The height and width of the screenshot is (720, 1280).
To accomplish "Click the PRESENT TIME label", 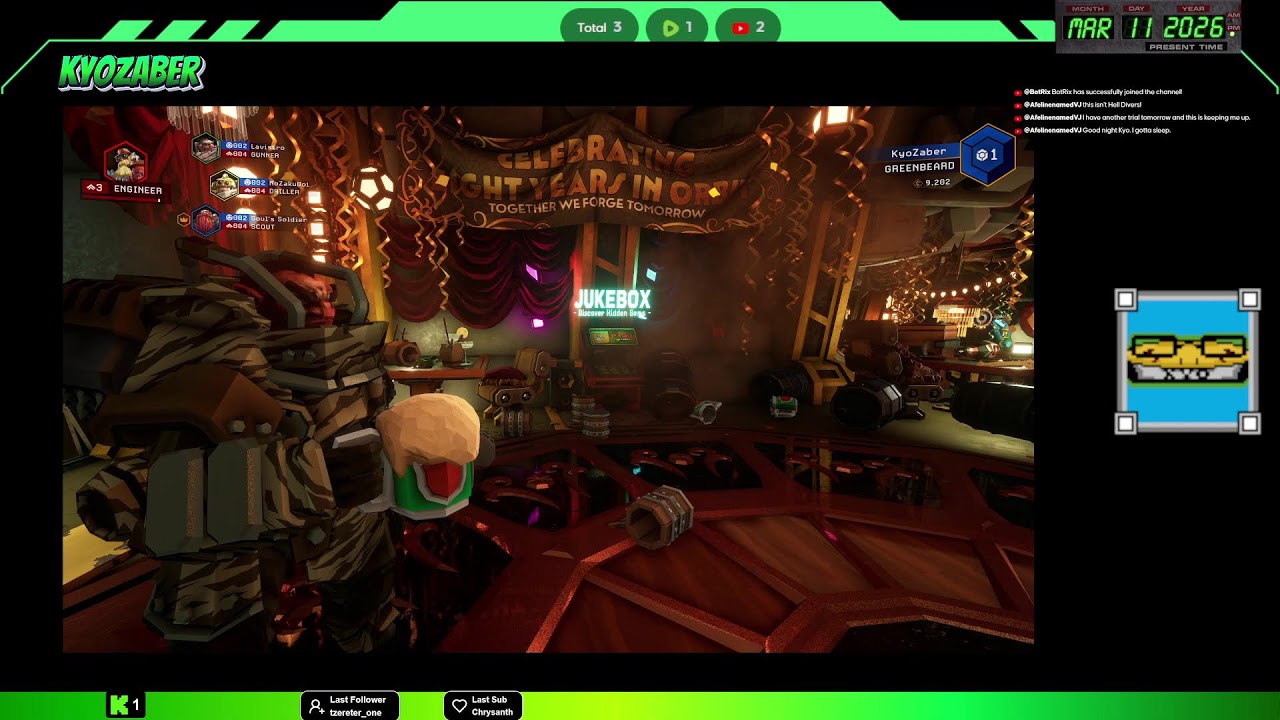I will 1185,47.
